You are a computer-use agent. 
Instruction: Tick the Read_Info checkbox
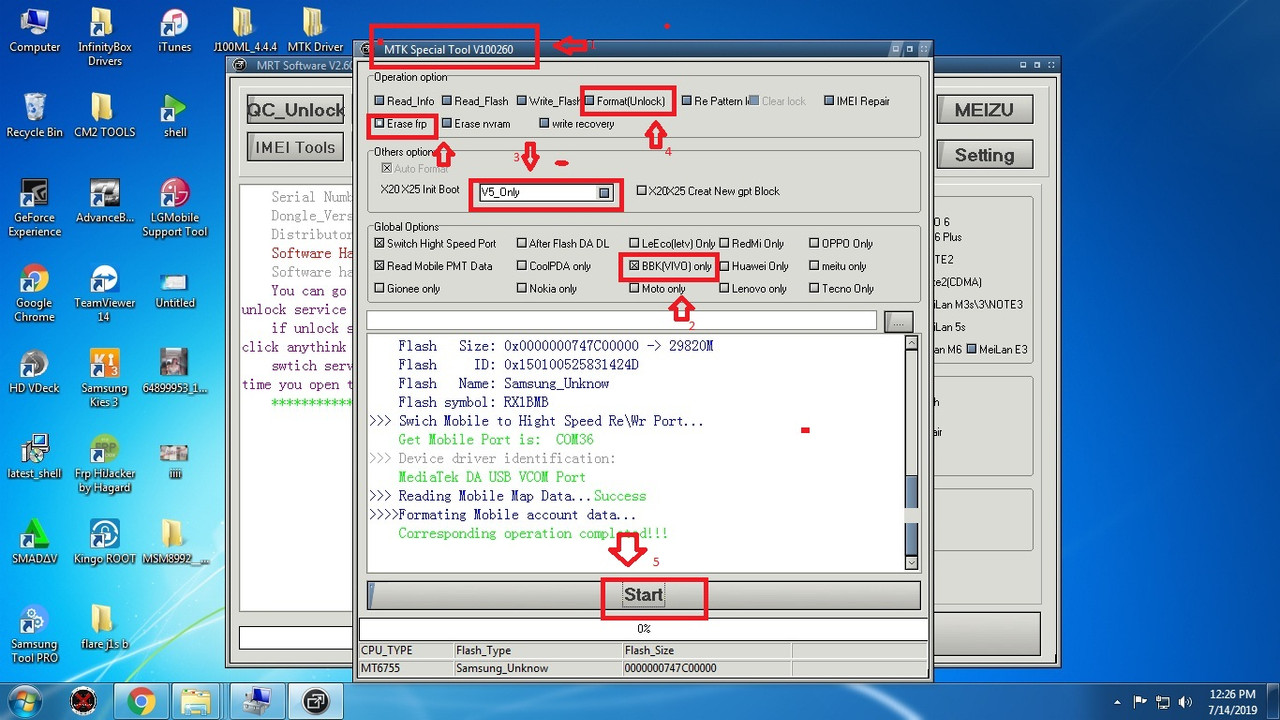(x=379, y=101)
